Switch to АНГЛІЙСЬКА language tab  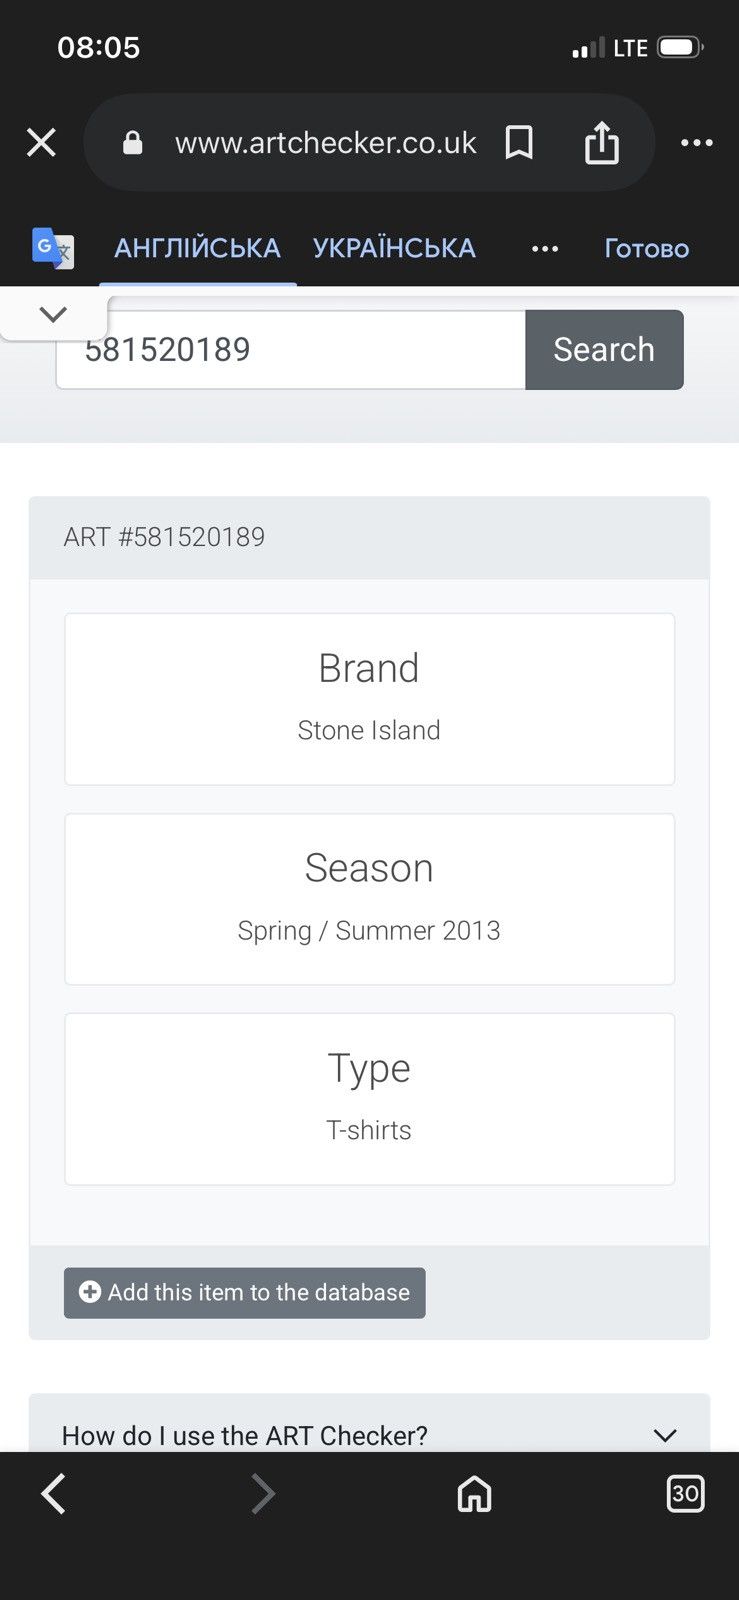tap(197, 248)
